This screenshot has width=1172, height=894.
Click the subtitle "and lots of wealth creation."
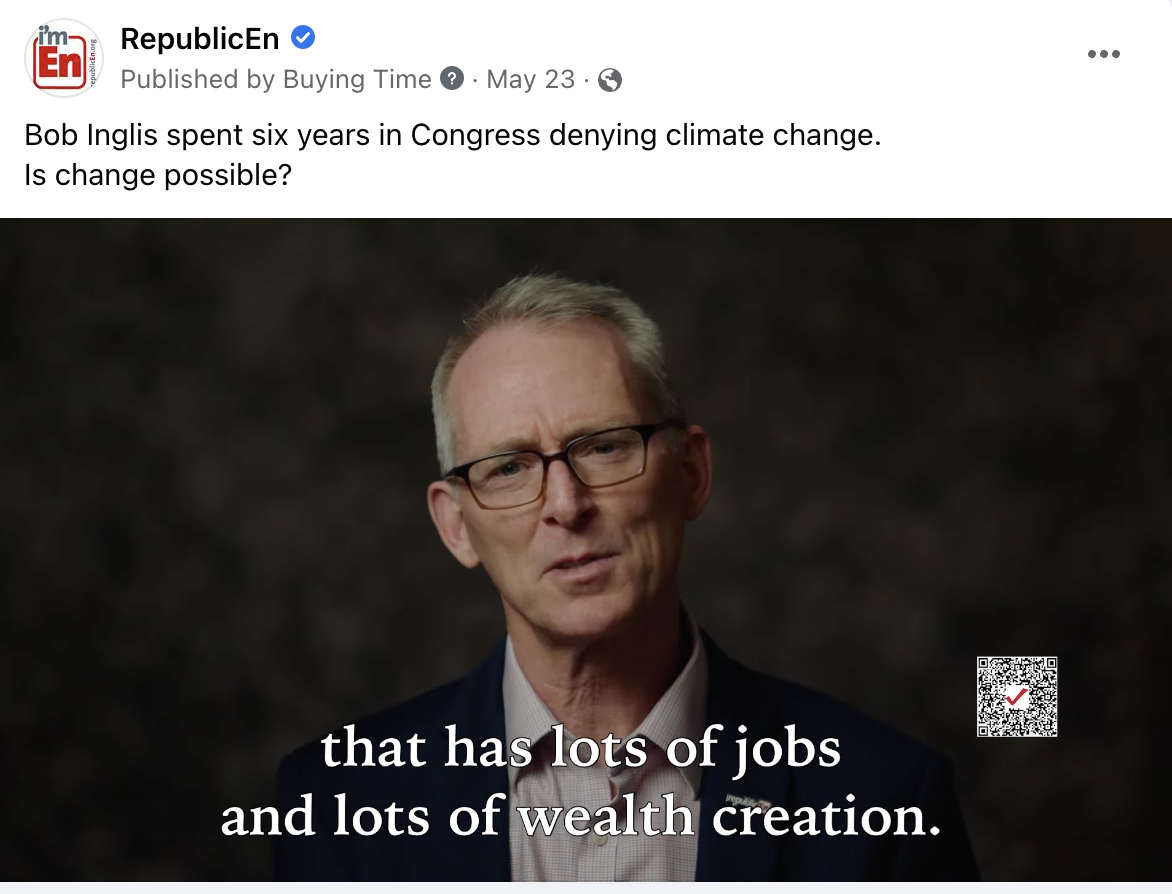581,816
